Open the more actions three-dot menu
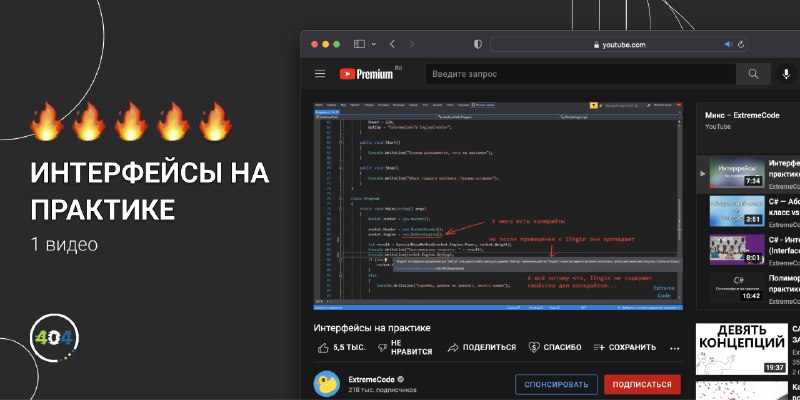This screenshot has width=800, height=400. [x=674, y=348]
